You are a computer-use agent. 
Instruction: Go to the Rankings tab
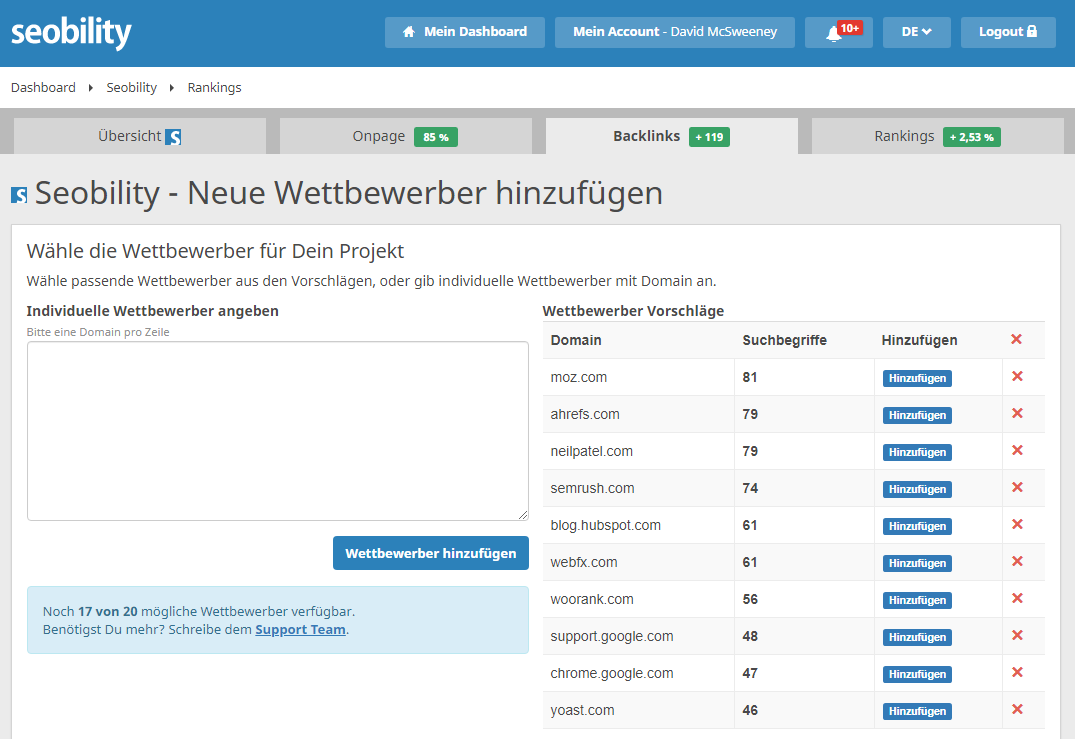[938, 136]
